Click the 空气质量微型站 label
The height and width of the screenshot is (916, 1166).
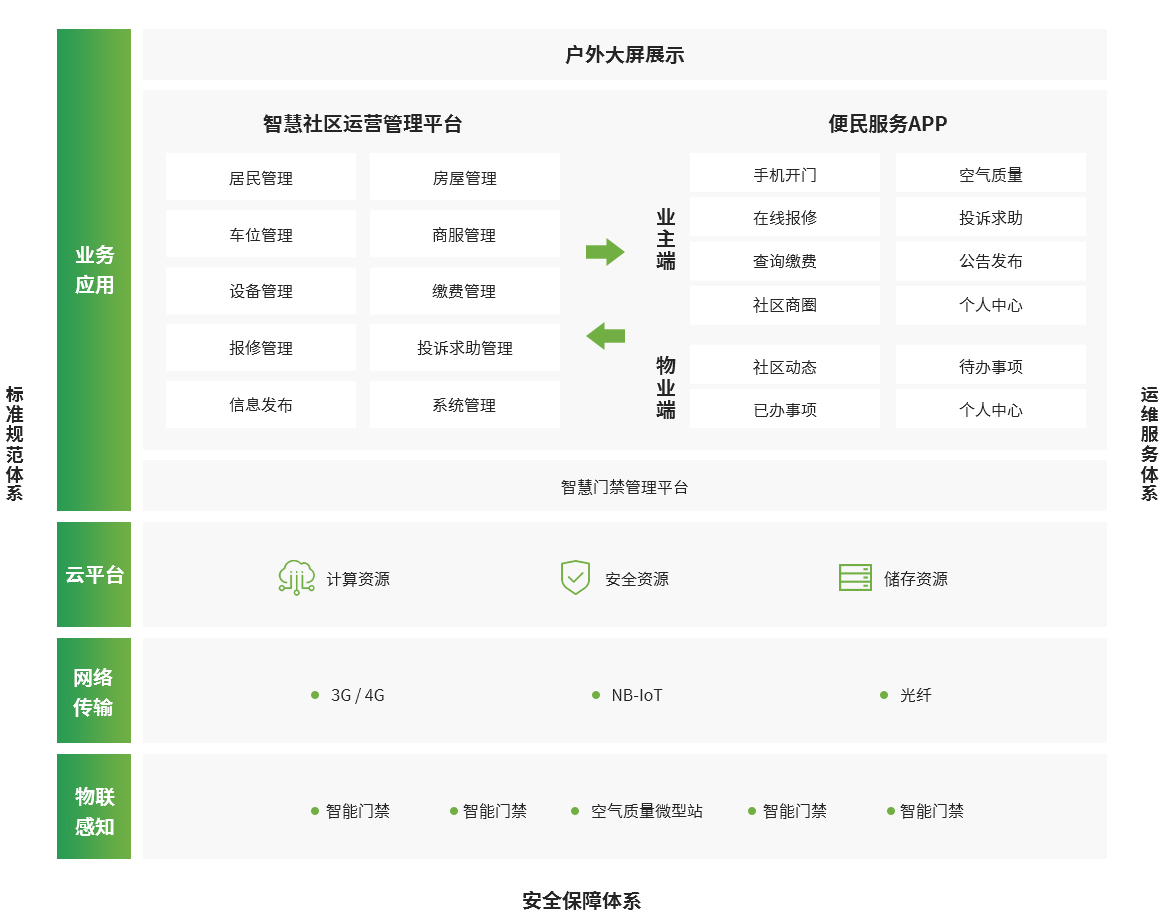coord(646,811)
